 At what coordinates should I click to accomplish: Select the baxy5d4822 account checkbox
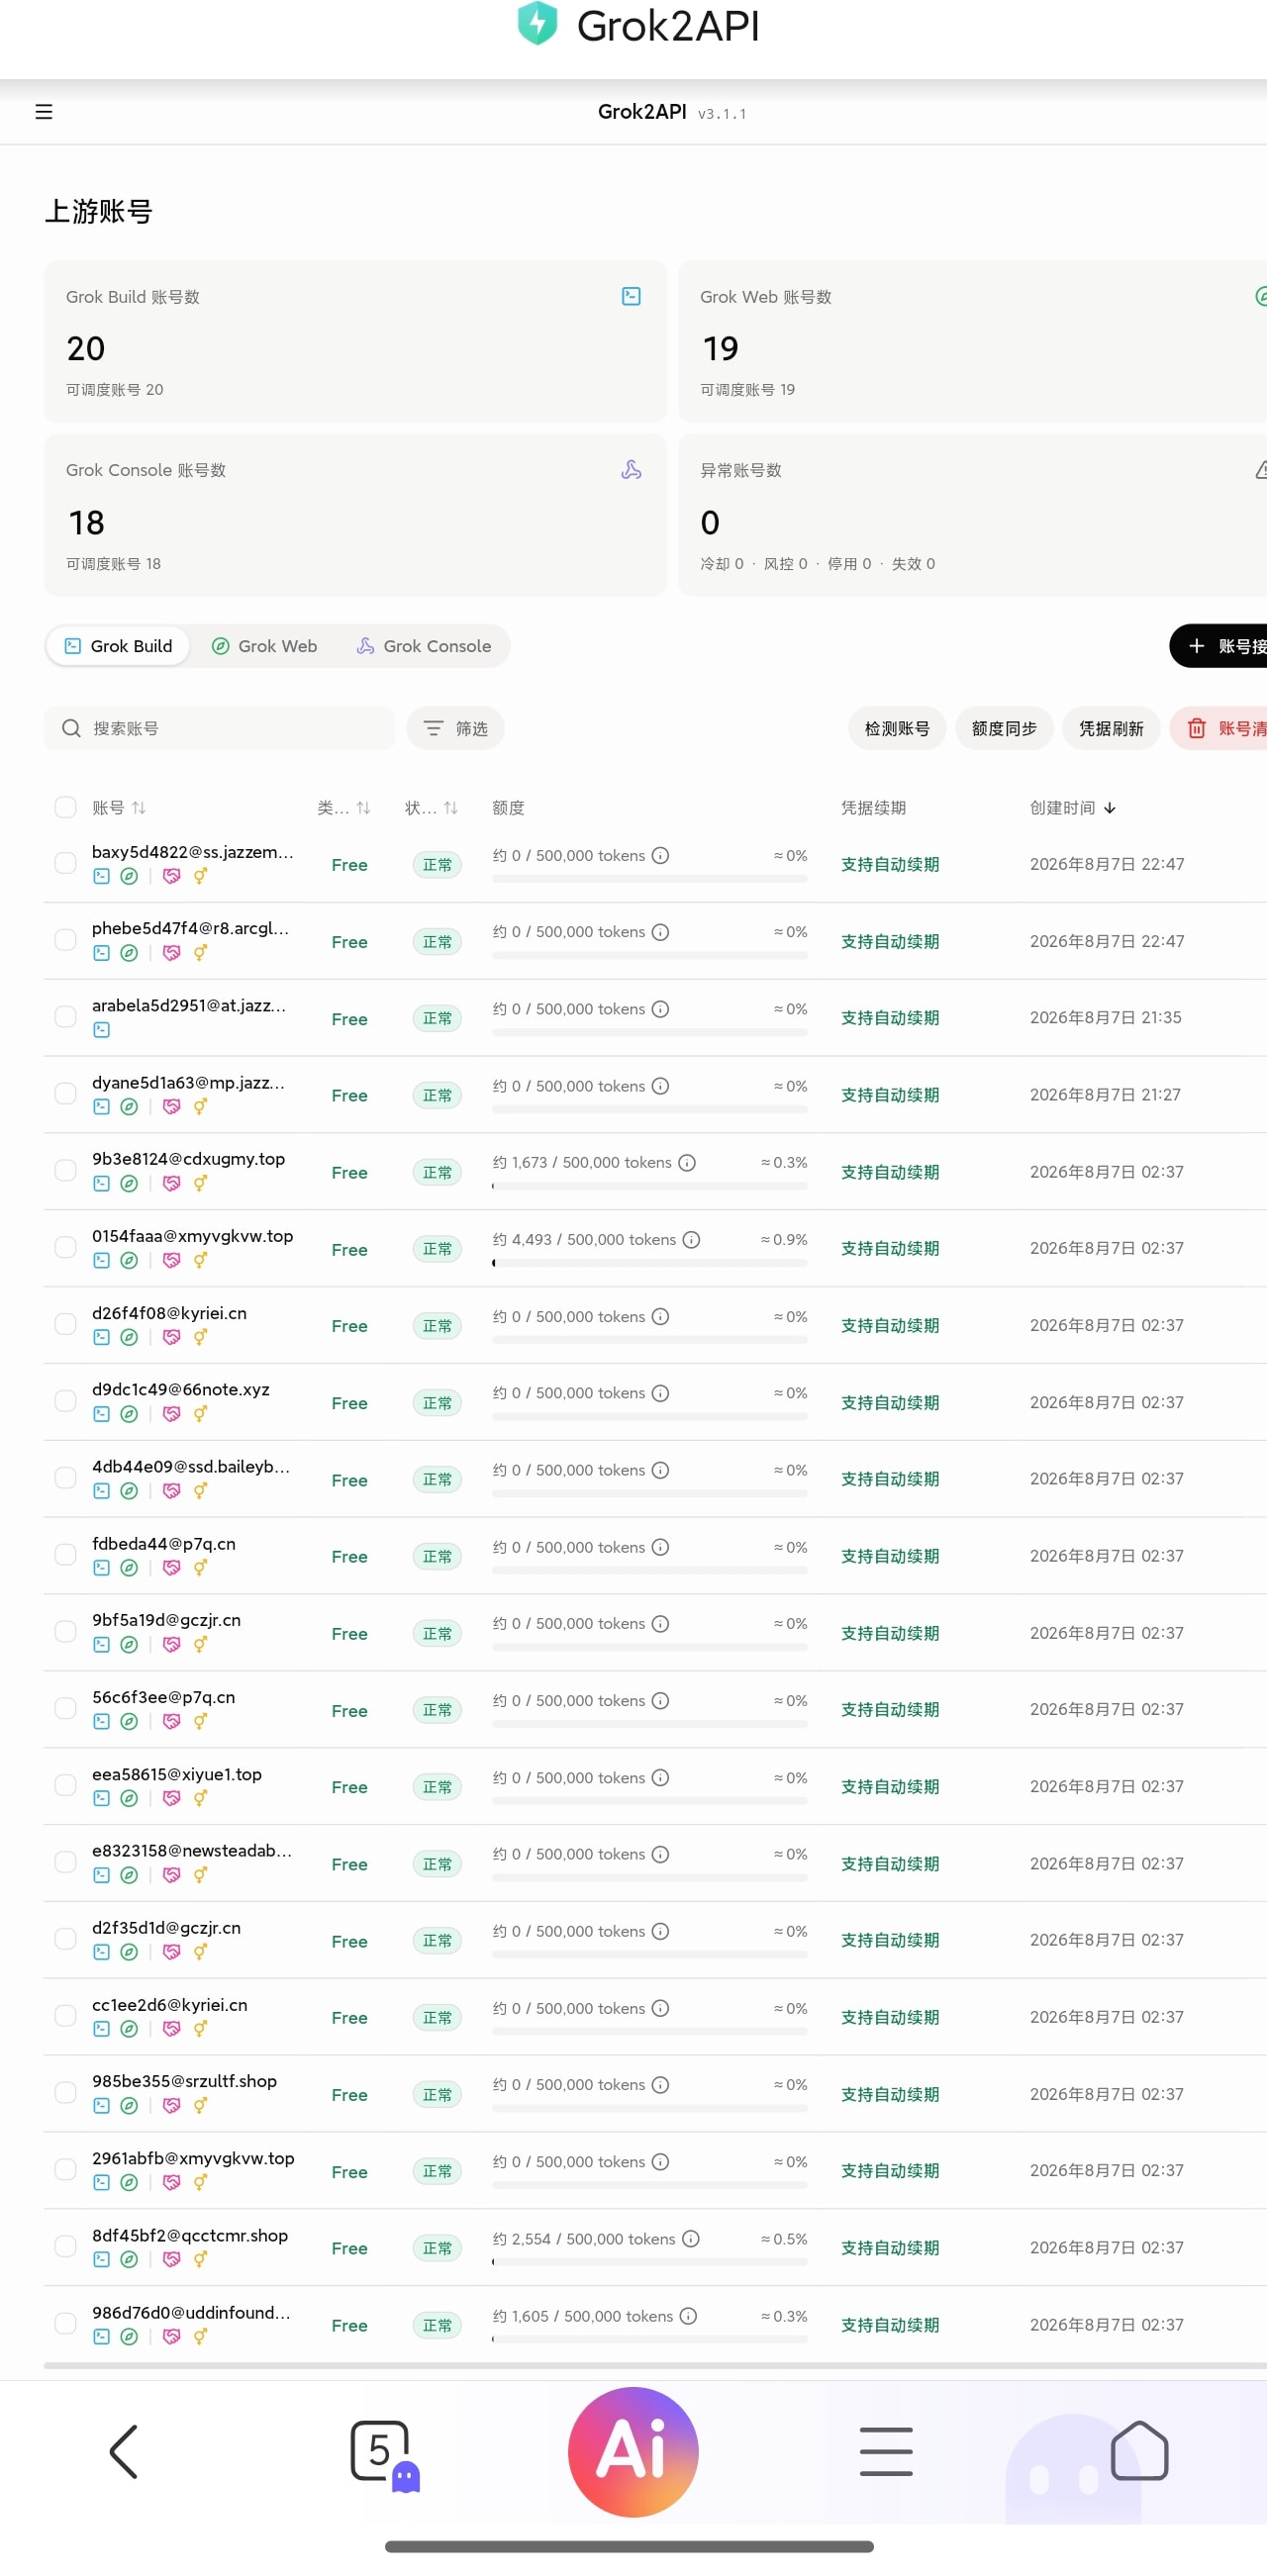(x=66, y=863)
